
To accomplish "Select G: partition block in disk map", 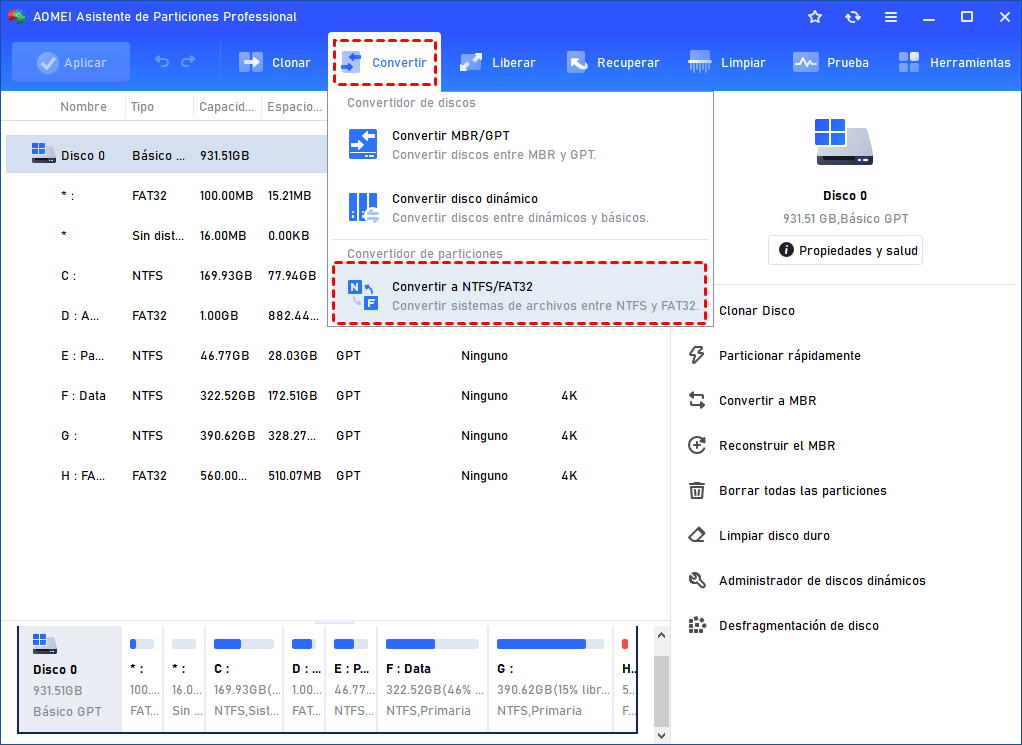I will pyautogui.click(x=551, y=679).
